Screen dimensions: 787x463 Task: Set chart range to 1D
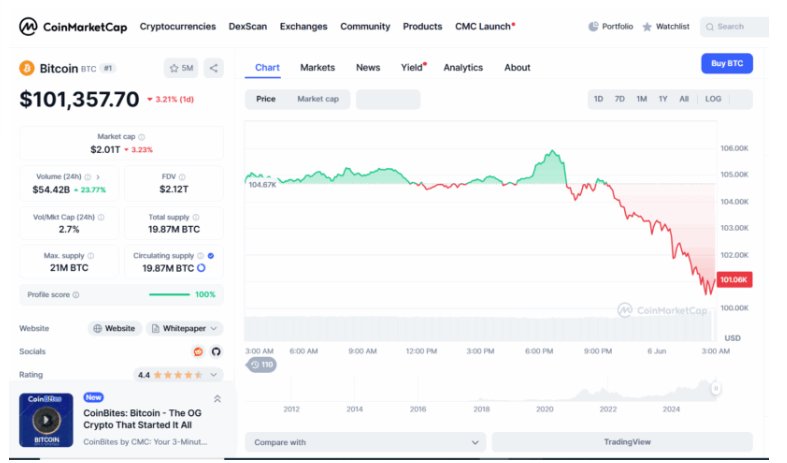coord(598,99)
